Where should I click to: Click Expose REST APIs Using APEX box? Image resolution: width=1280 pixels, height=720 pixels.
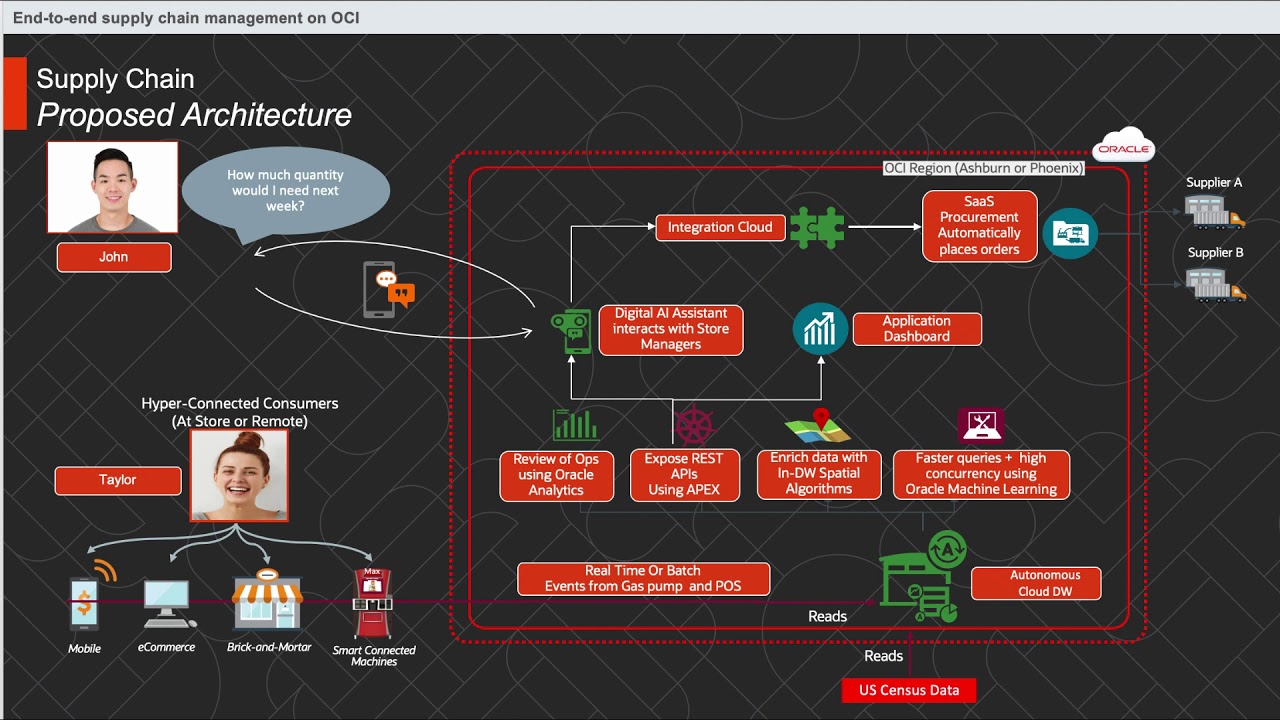[x=684, y=475]
